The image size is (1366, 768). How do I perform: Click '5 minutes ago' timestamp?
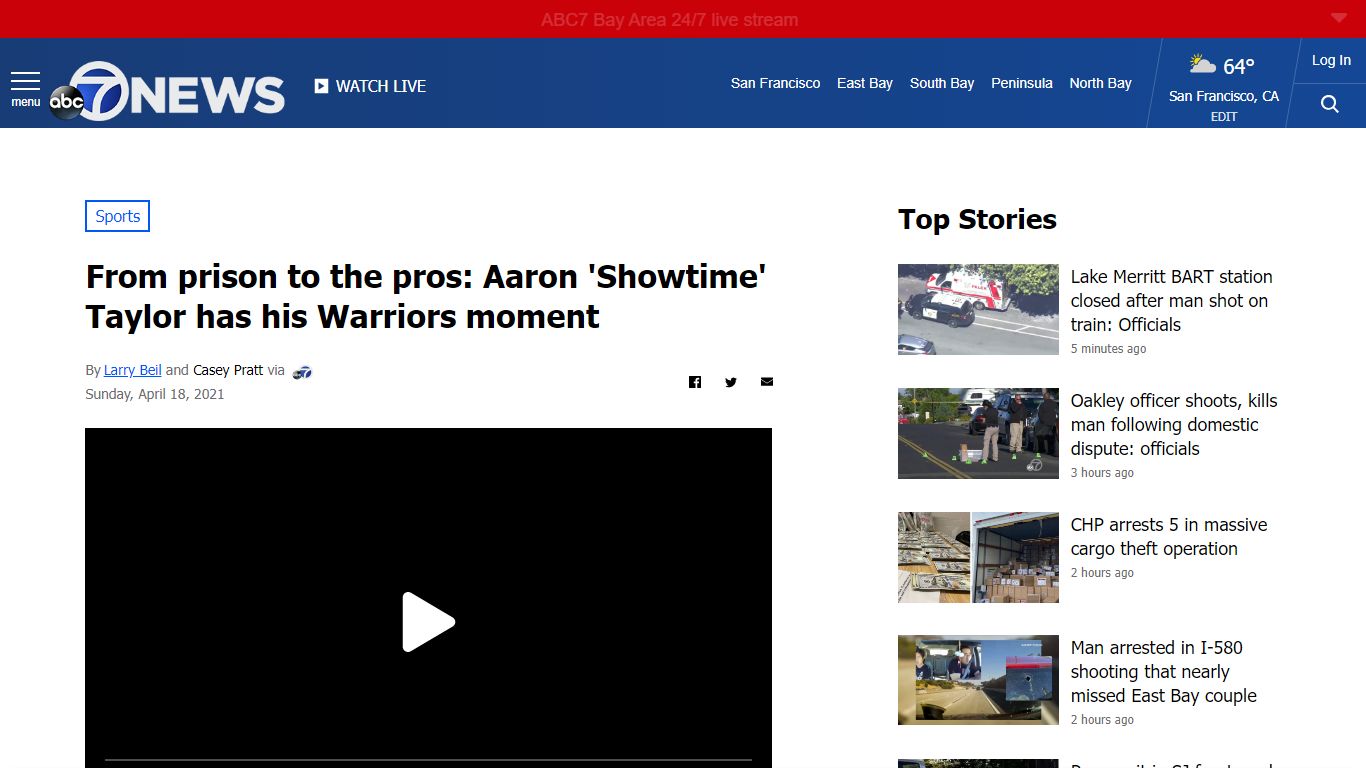(x=1108, y=349)
